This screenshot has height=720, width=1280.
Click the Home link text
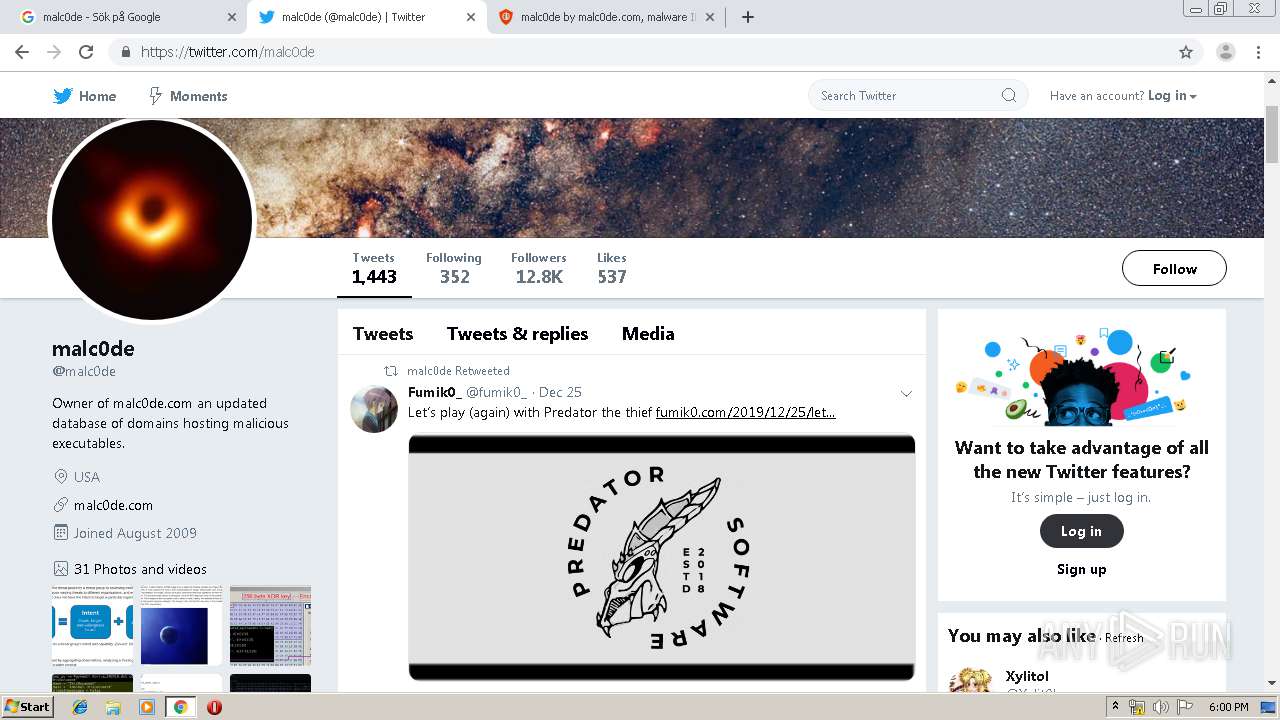coord(97,96)
